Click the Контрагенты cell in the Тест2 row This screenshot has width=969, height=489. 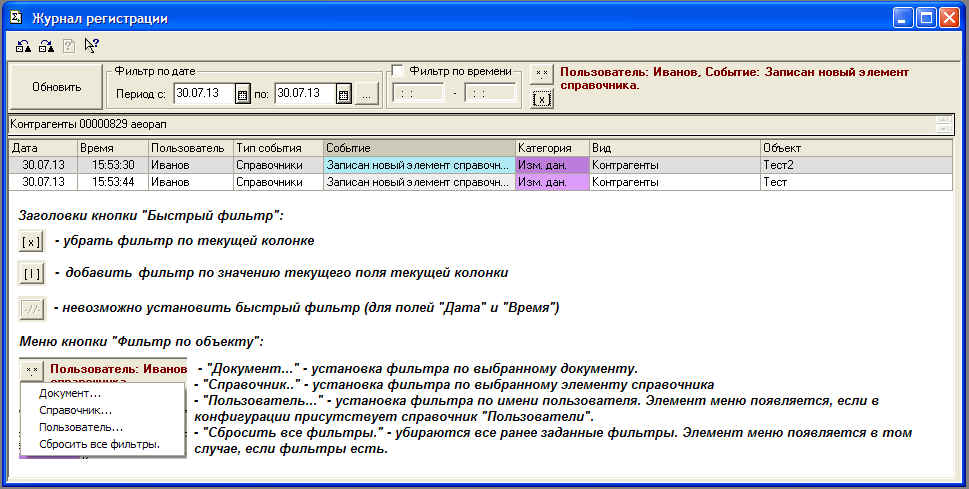pos(675,165)
